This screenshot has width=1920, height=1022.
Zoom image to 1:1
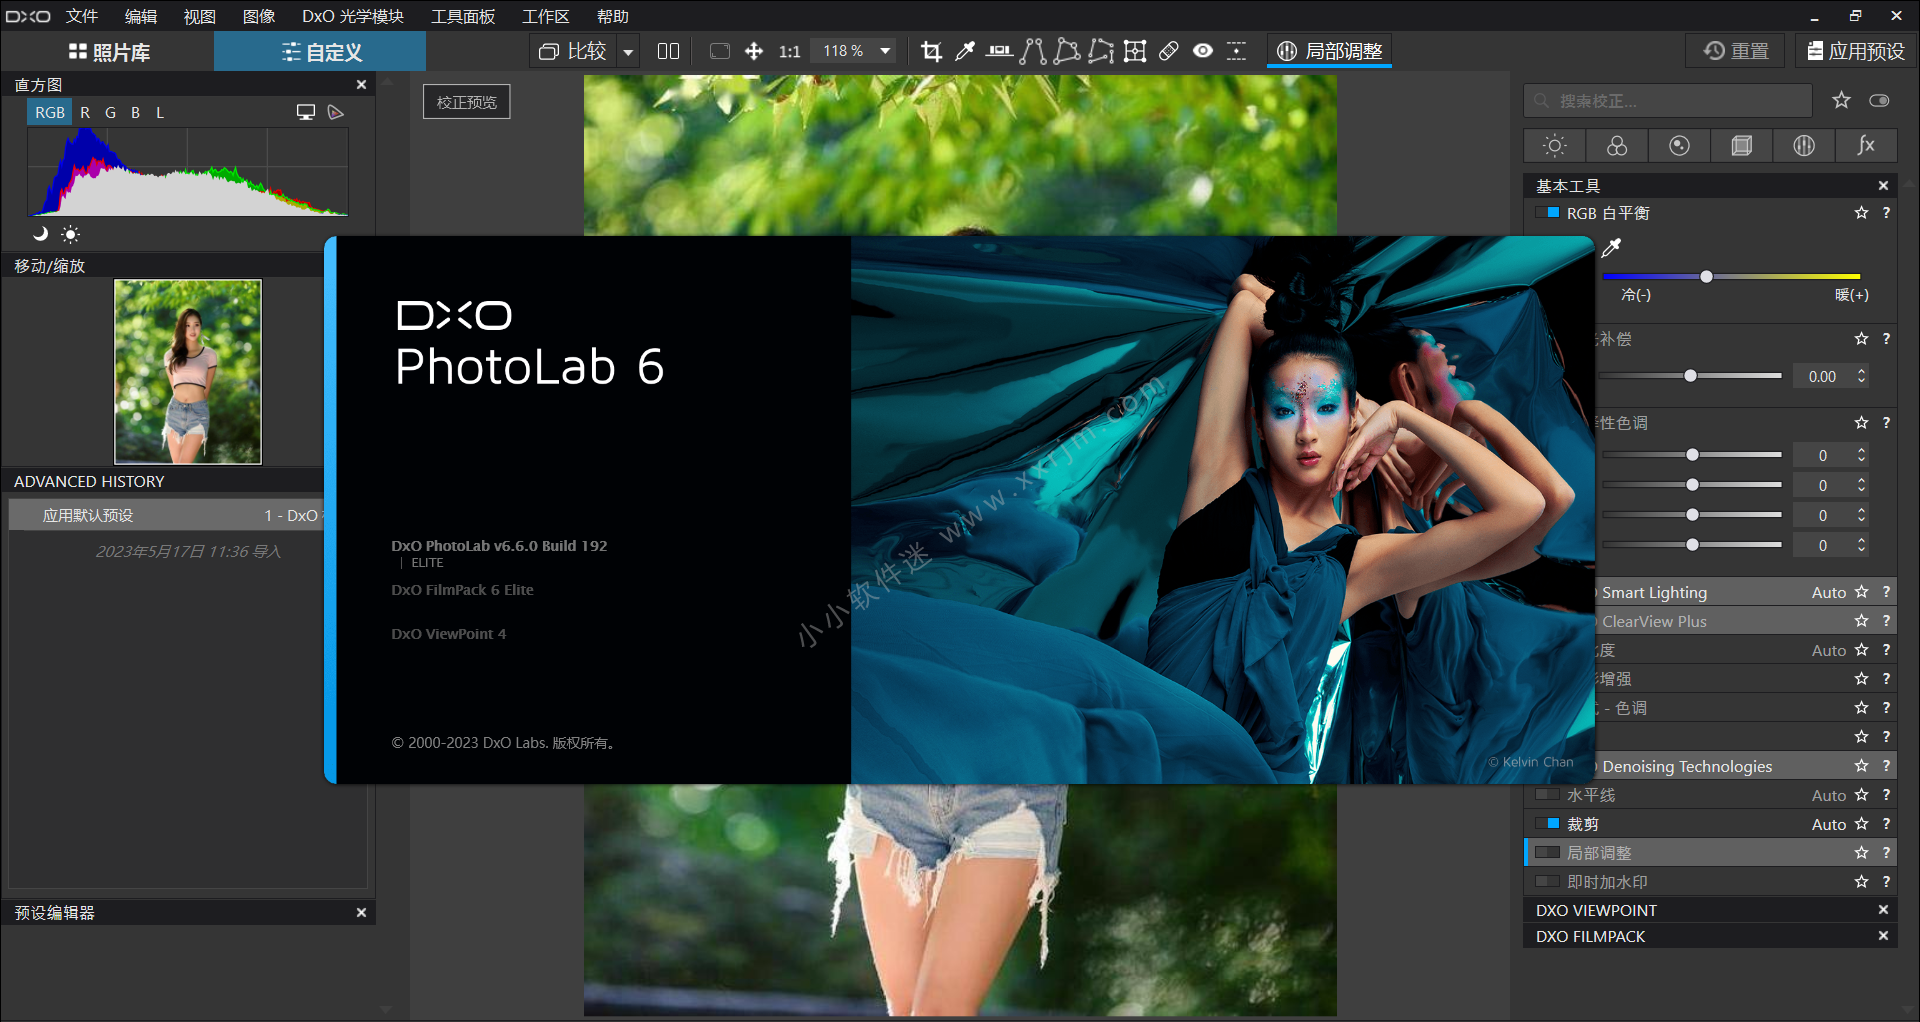coord(790,51)
